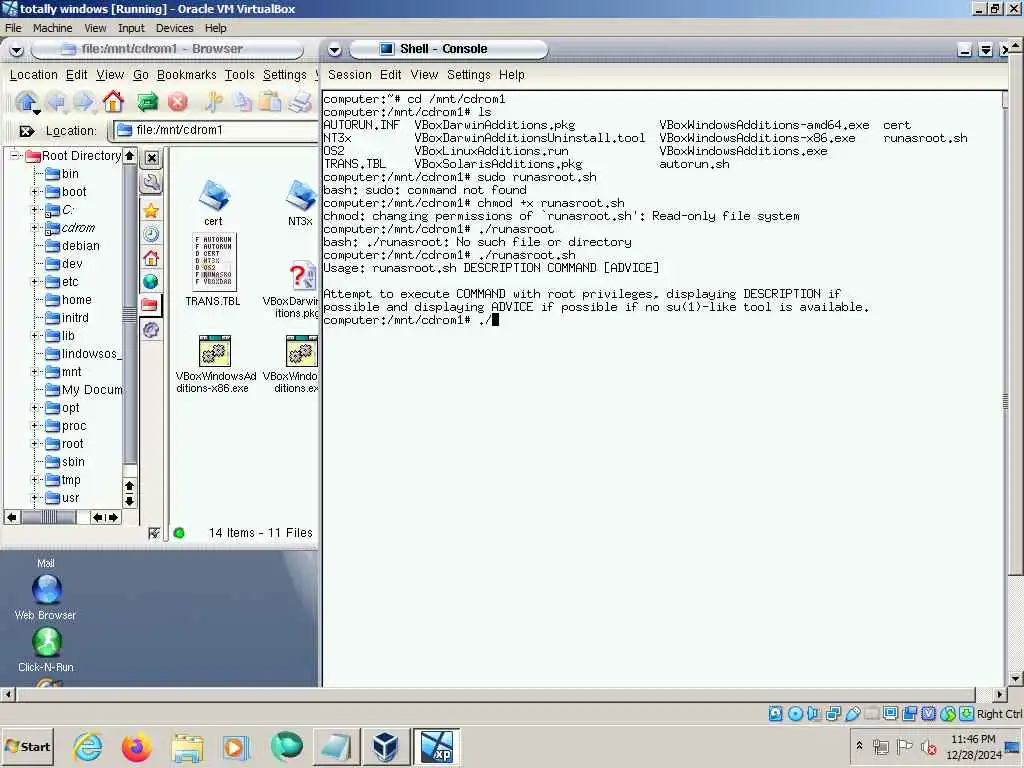Expand the cdrom tree node
The width and height of the screenshot is (1024, 768).
tap(35, 227)
